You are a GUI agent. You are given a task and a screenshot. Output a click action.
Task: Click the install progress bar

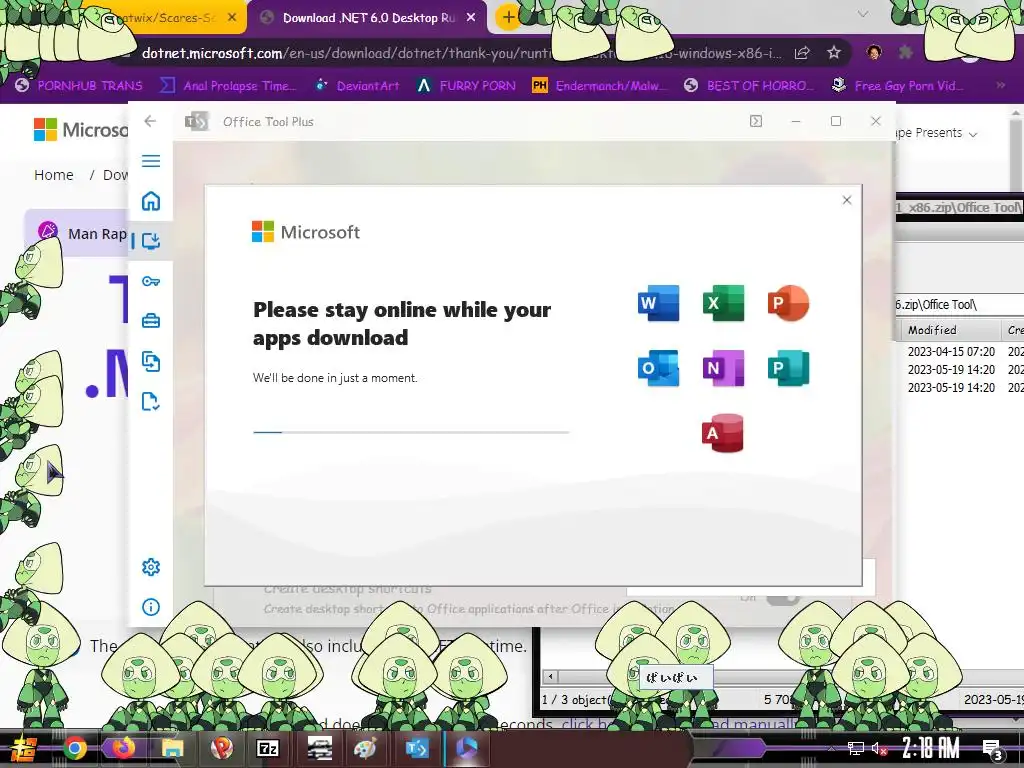coord(411,432)
